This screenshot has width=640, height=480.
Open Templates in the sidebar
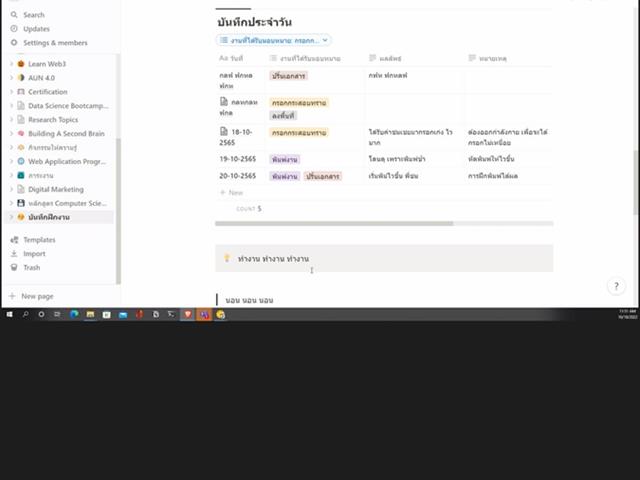point(39,240)
